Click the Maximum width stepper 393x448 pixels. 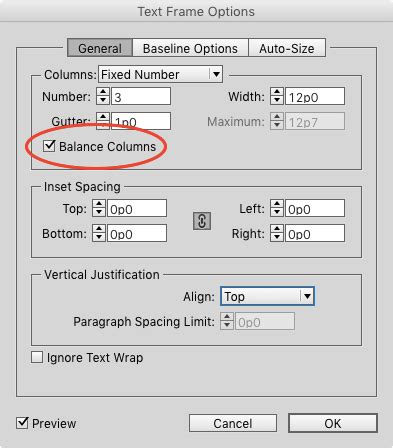pyautogui.click(x=277, y=121)
